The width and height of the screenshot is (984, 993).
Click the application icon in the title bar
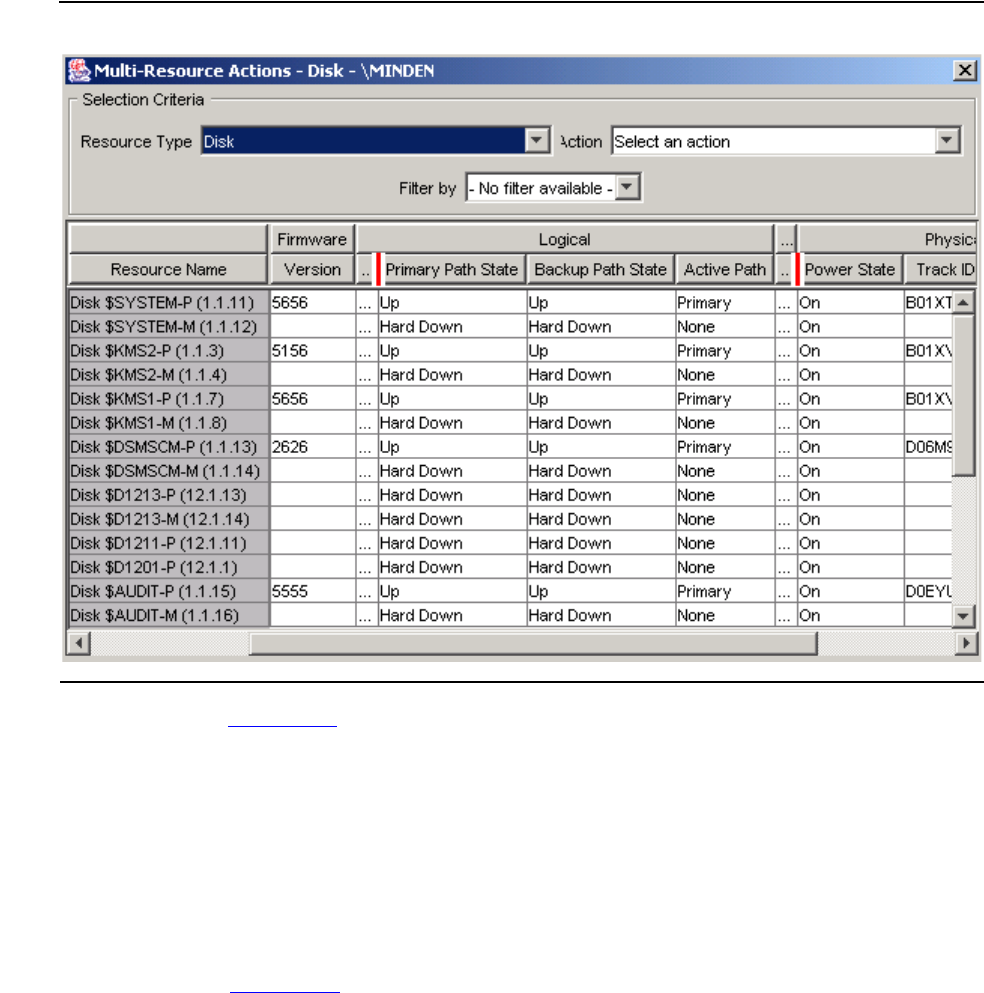(79, 70)
